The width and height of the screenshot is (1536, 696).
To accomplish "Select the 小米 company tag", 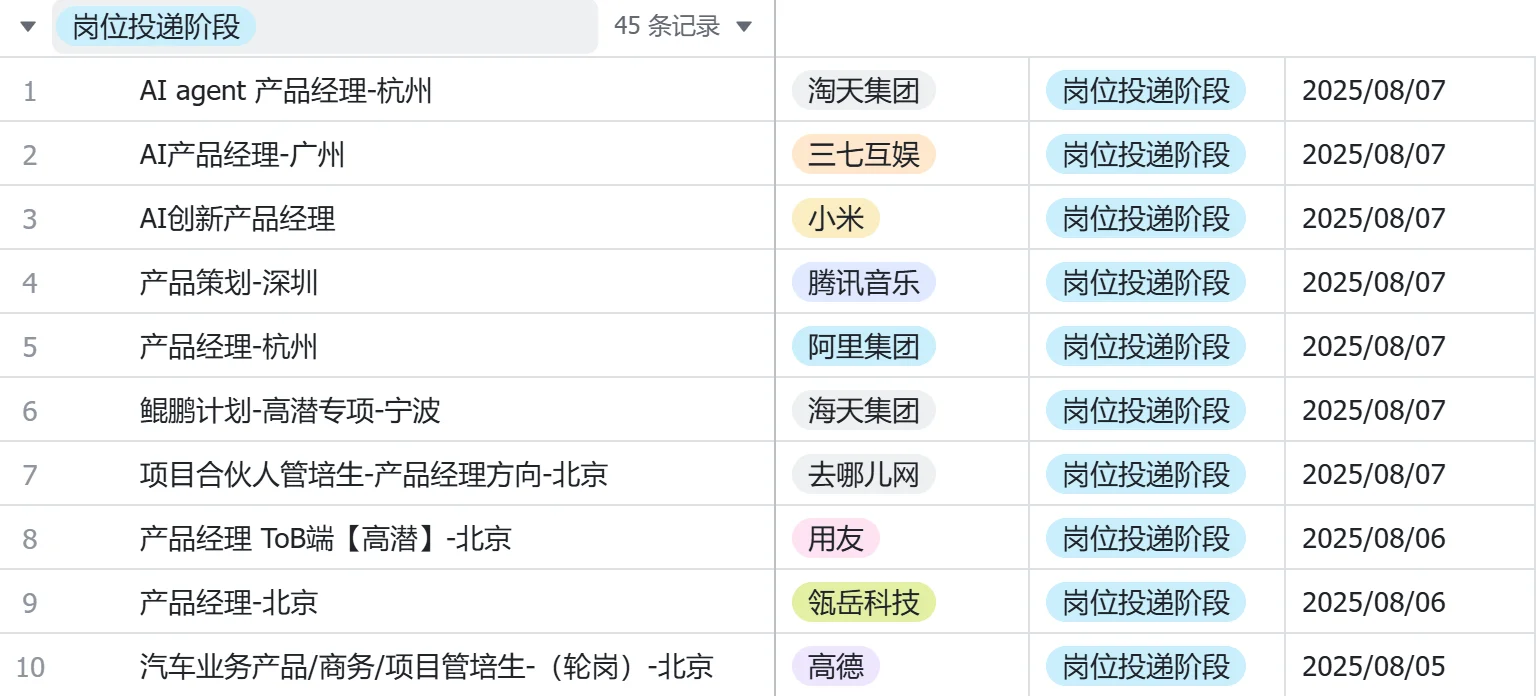I will pyautogui.click(x=836, y=219).
